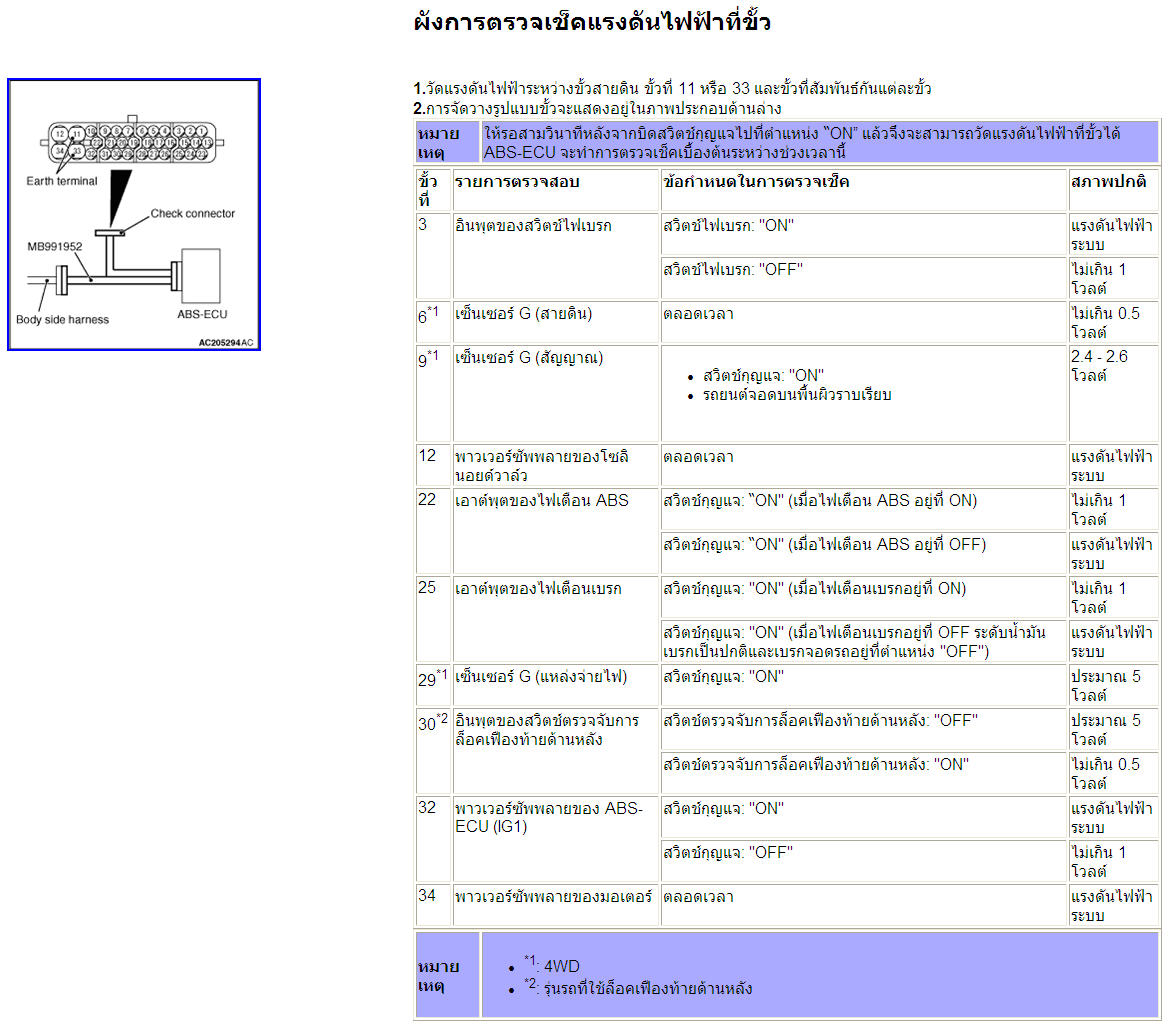This screenshot has height=1027, width=1173.
Task: Click เซ็นเซอร์ G (สายดิน) cell
Action: click(x=556, y=322)
